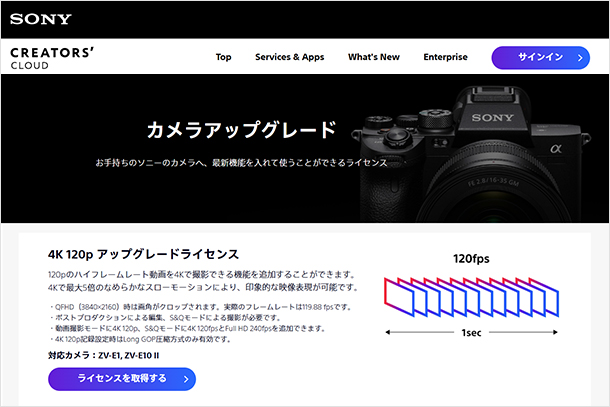Select the Enterprise menu item
Viewport: 610px width, 407px height.
pyautogui.click(x=445, y=57)
